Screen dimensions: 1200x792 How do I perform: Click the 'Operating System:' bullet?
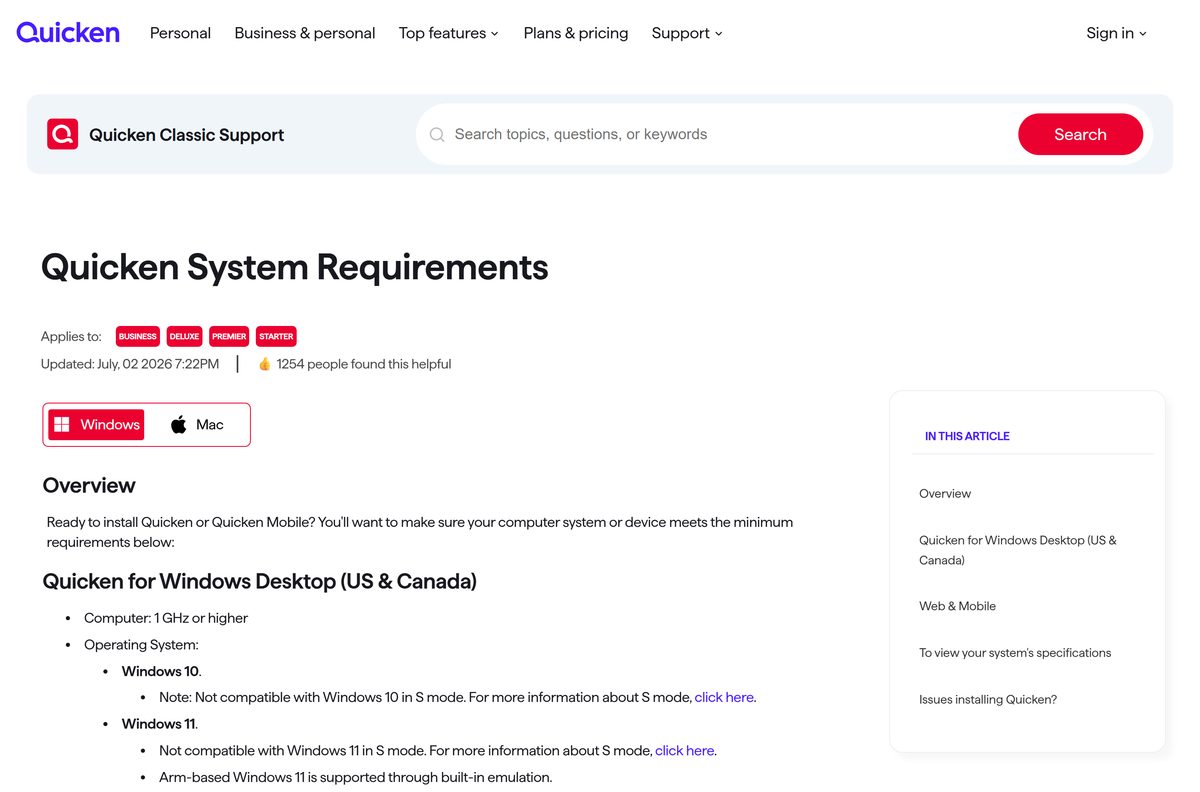tap(141, 645)
